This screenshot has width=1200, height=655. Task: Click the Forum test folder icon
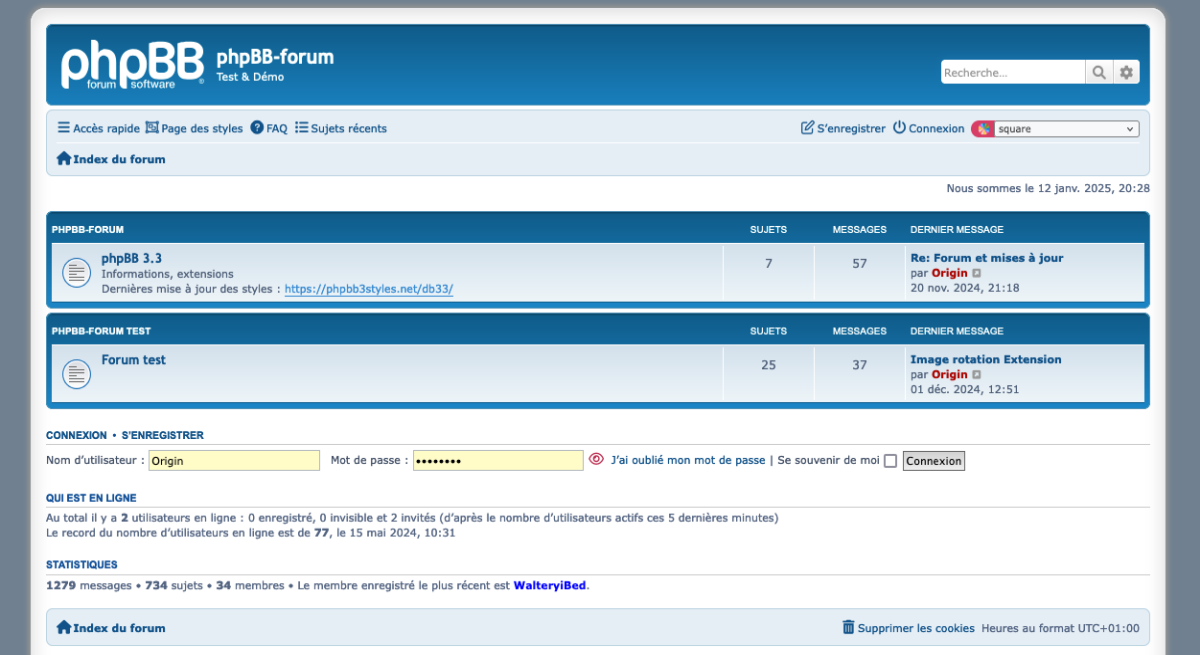77,374
